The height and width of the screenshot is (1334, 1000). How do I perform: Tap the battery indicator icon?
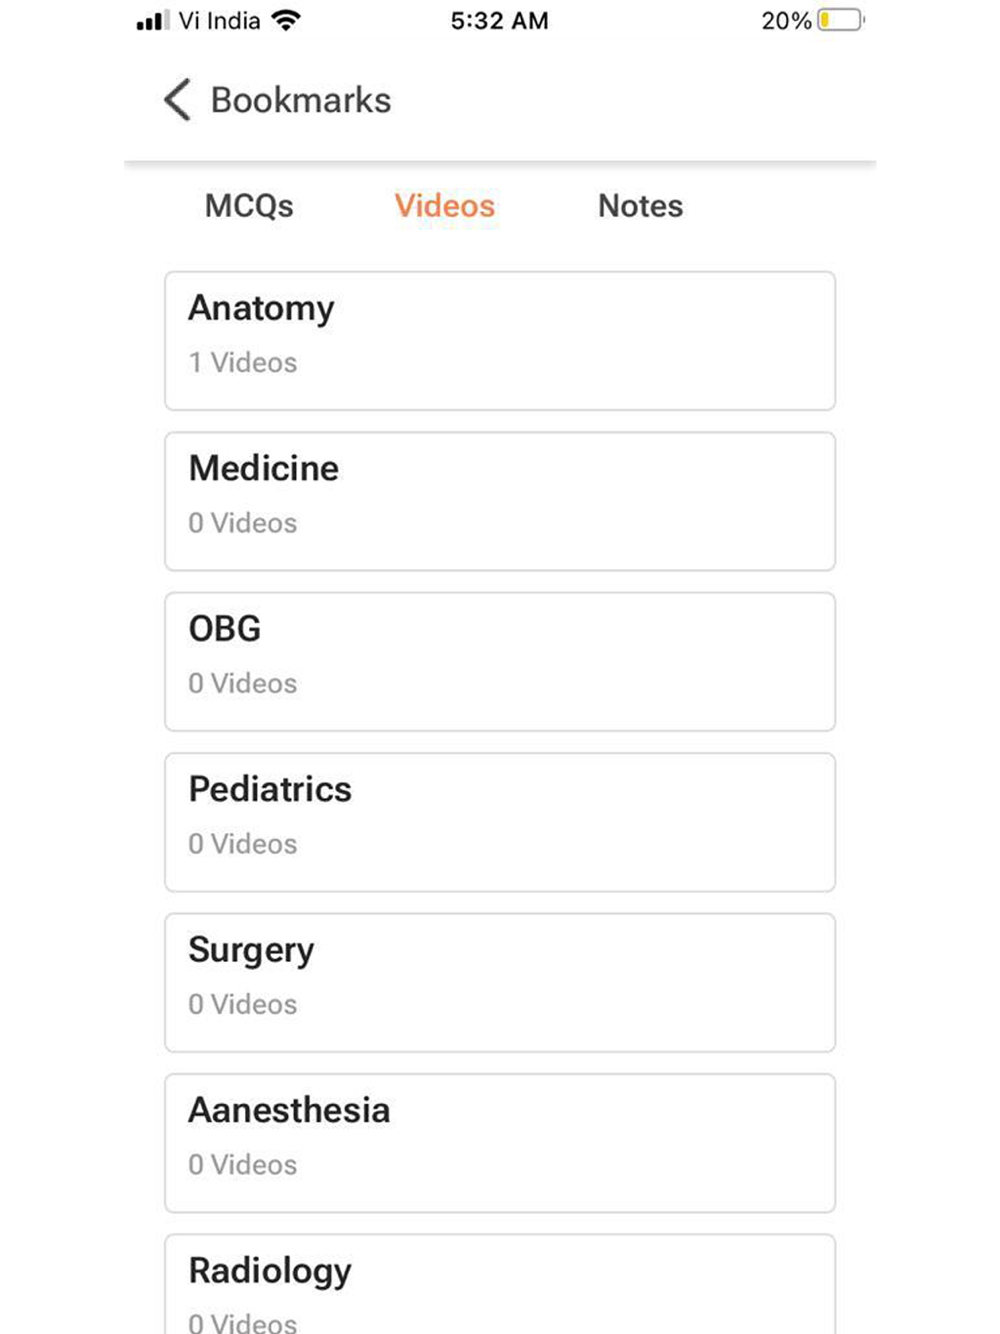click(x=840, y=21)
